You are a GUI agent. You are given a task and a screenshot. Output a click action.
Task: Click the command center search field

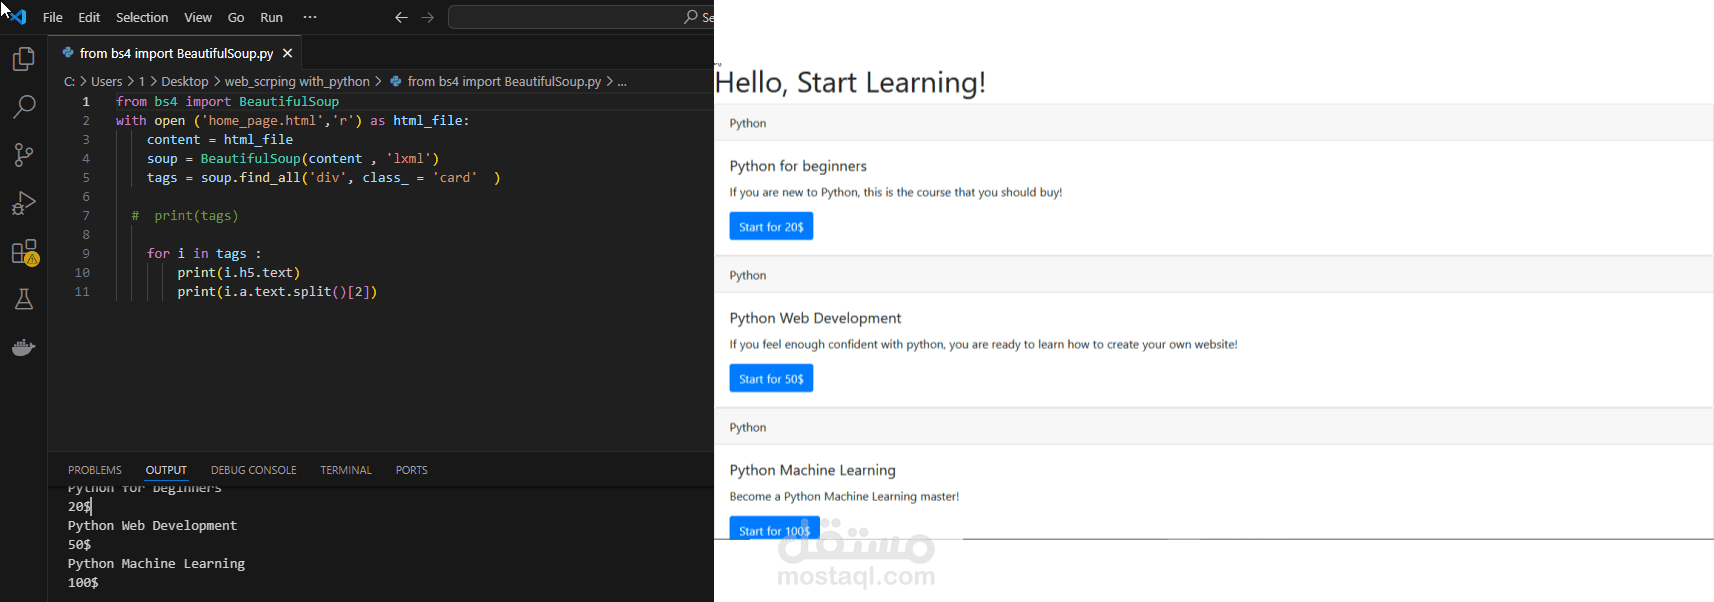pyautogui.click(x=581, y=17)
